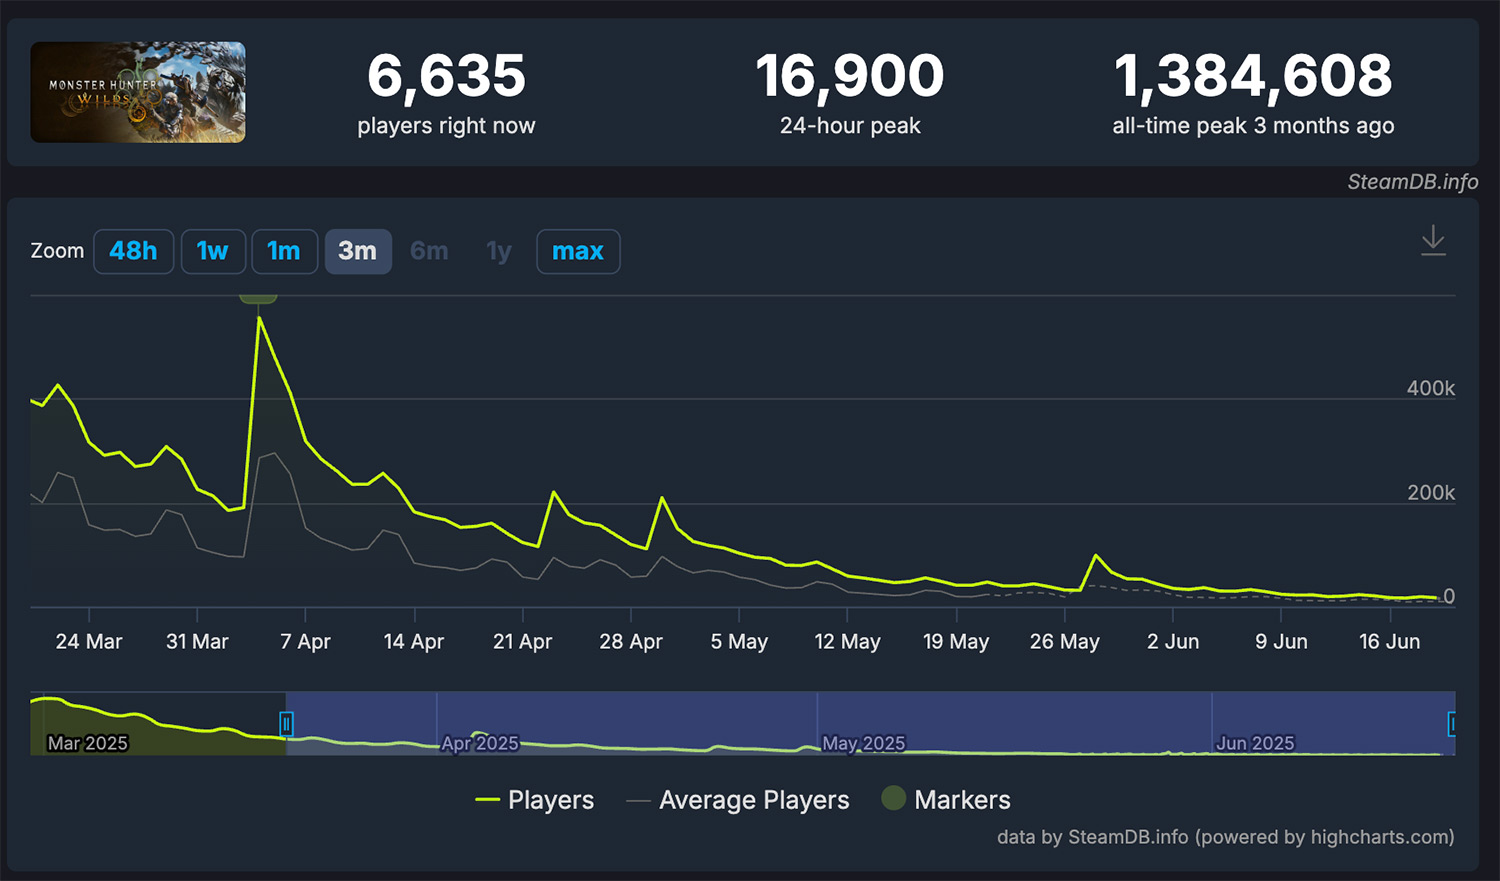Viewport: 1500px width, 881px height.
Task: Toggle the Markers legend item
Action: coord(946,799)
